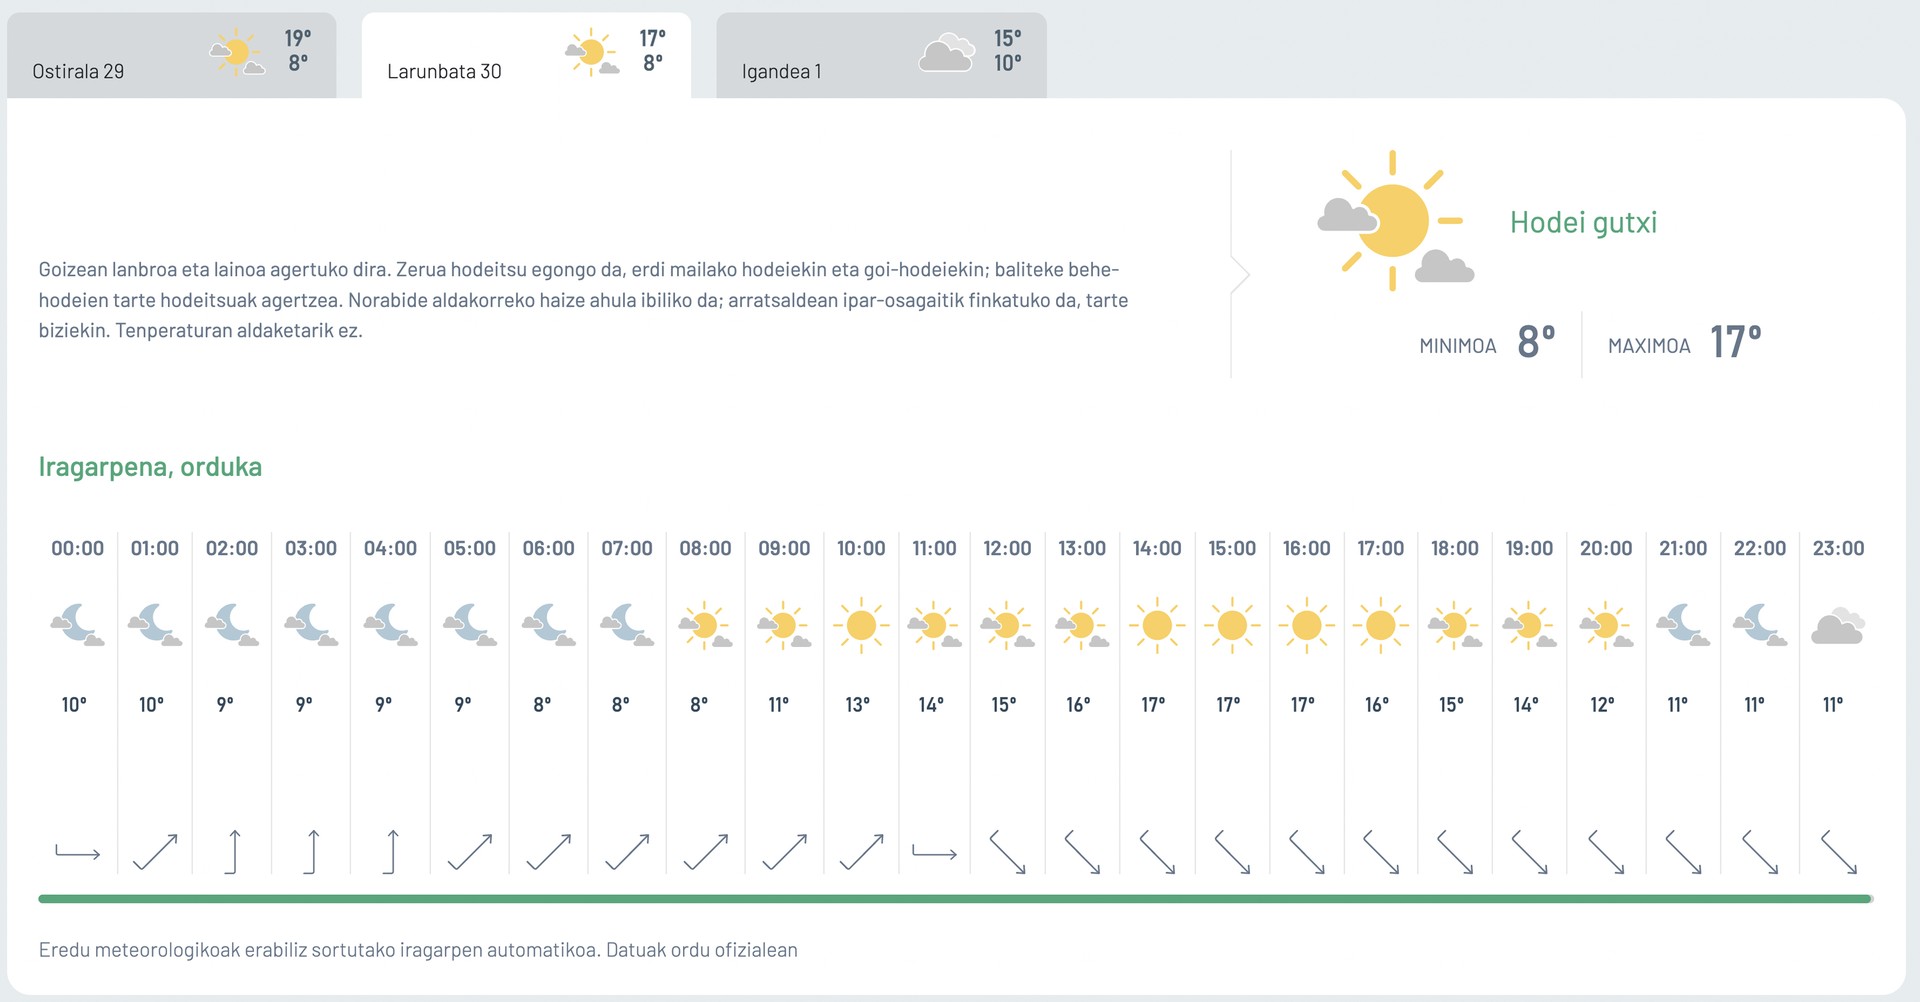
Task: Click the 18:00 hour label
Action: (1455, 548)
